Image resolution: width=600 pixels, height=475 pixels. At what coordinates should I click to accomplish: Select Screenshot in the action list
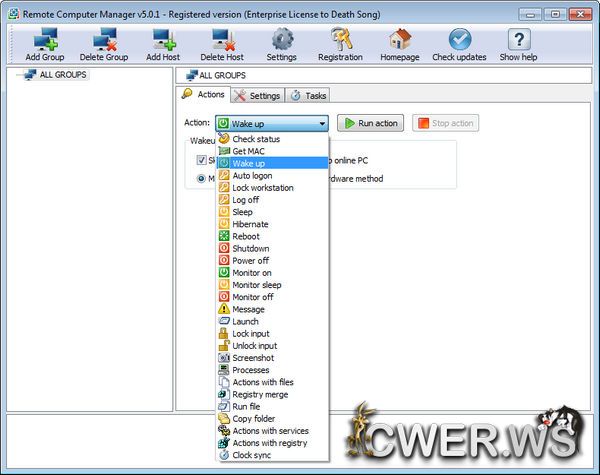click(x=252, y=358)
